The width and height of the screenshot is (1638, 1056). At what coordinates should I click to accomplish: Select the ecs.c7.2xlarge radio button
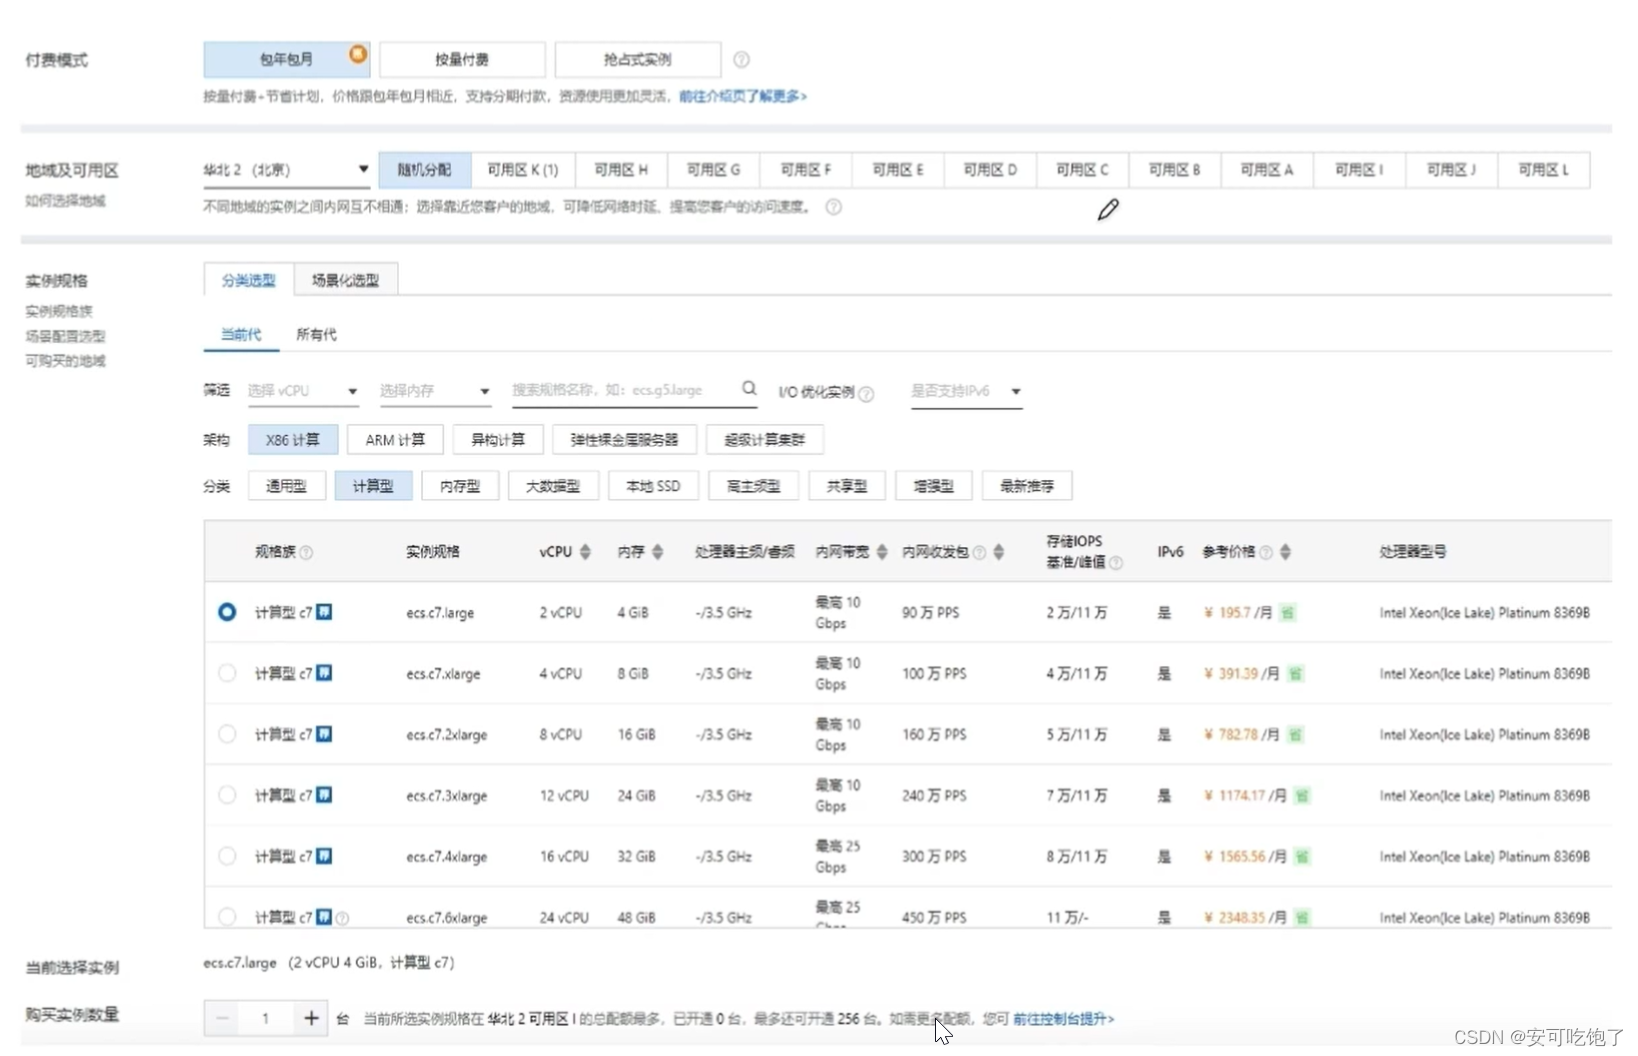coord(227,734)
